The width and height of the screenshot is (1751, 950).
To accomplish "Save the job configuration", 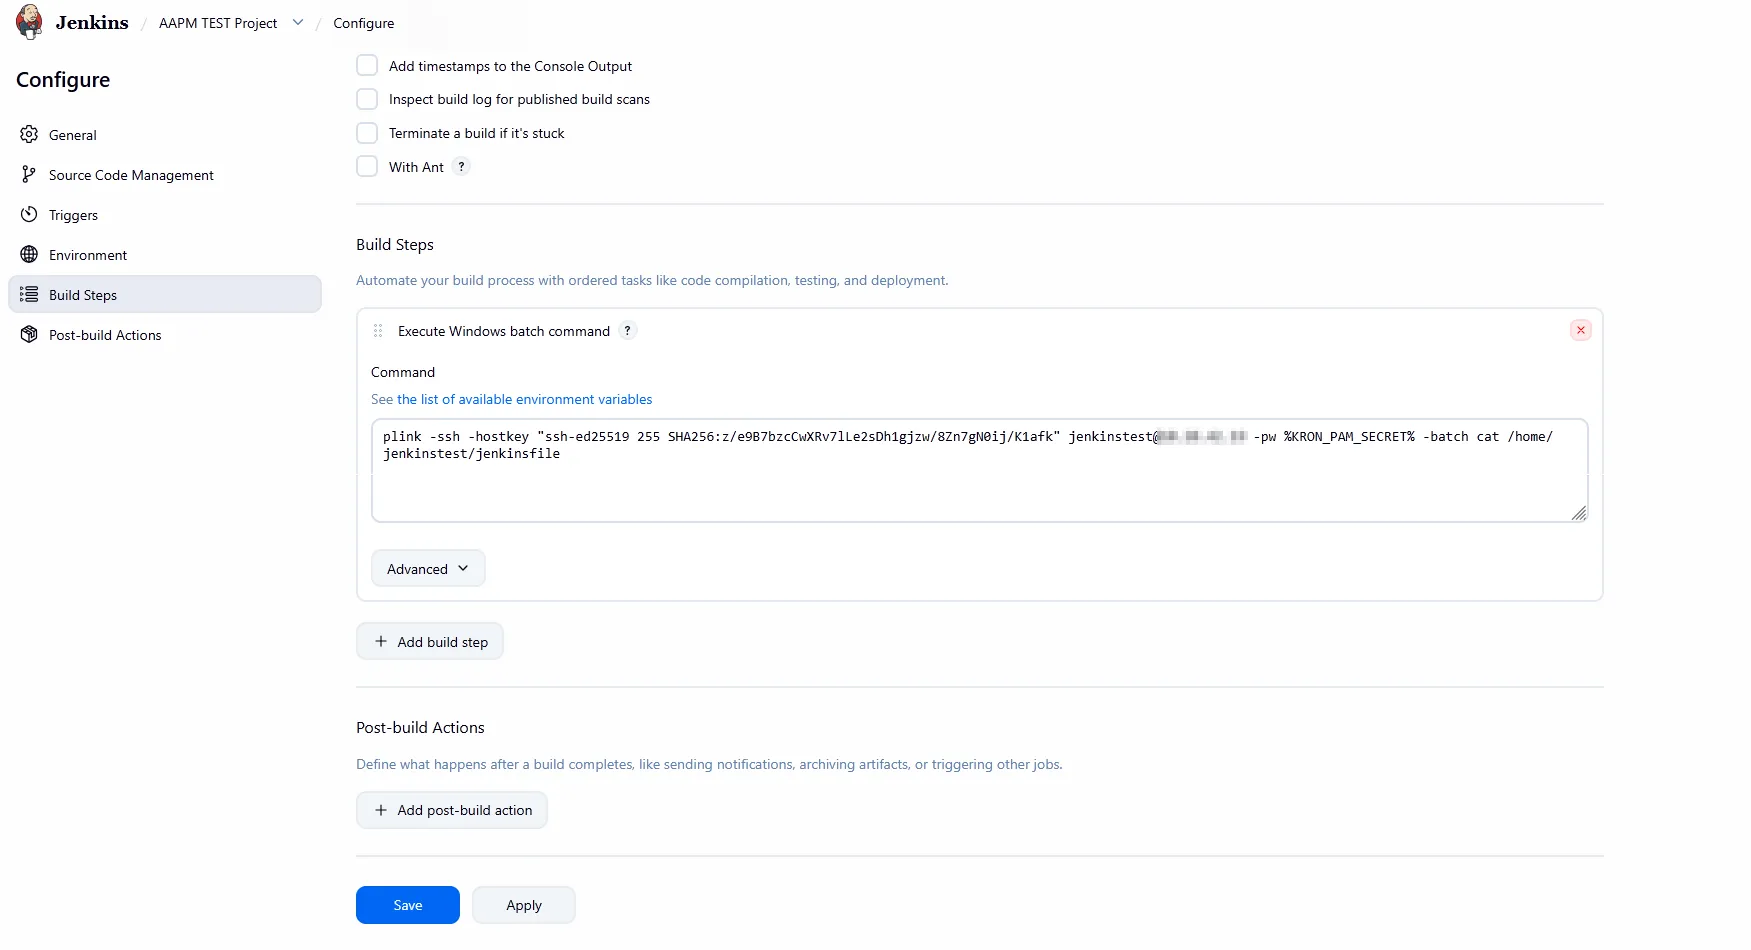I will pyautogui.click(x=408, y=904).
